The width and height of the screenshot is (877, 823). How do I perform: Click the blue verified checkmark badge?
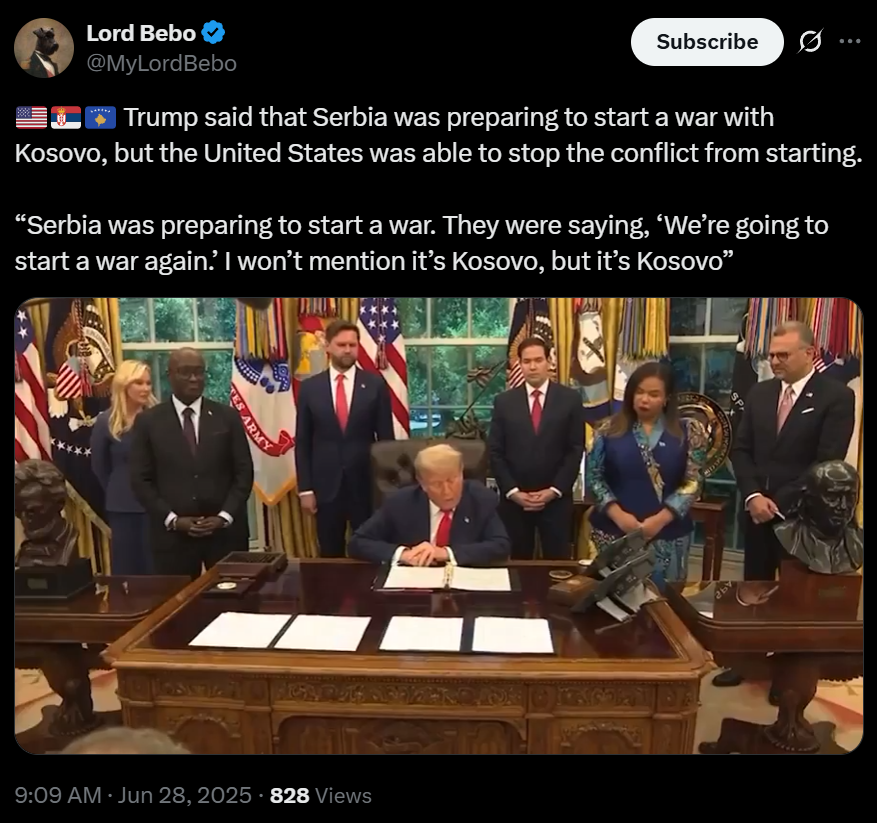[213, 33]
